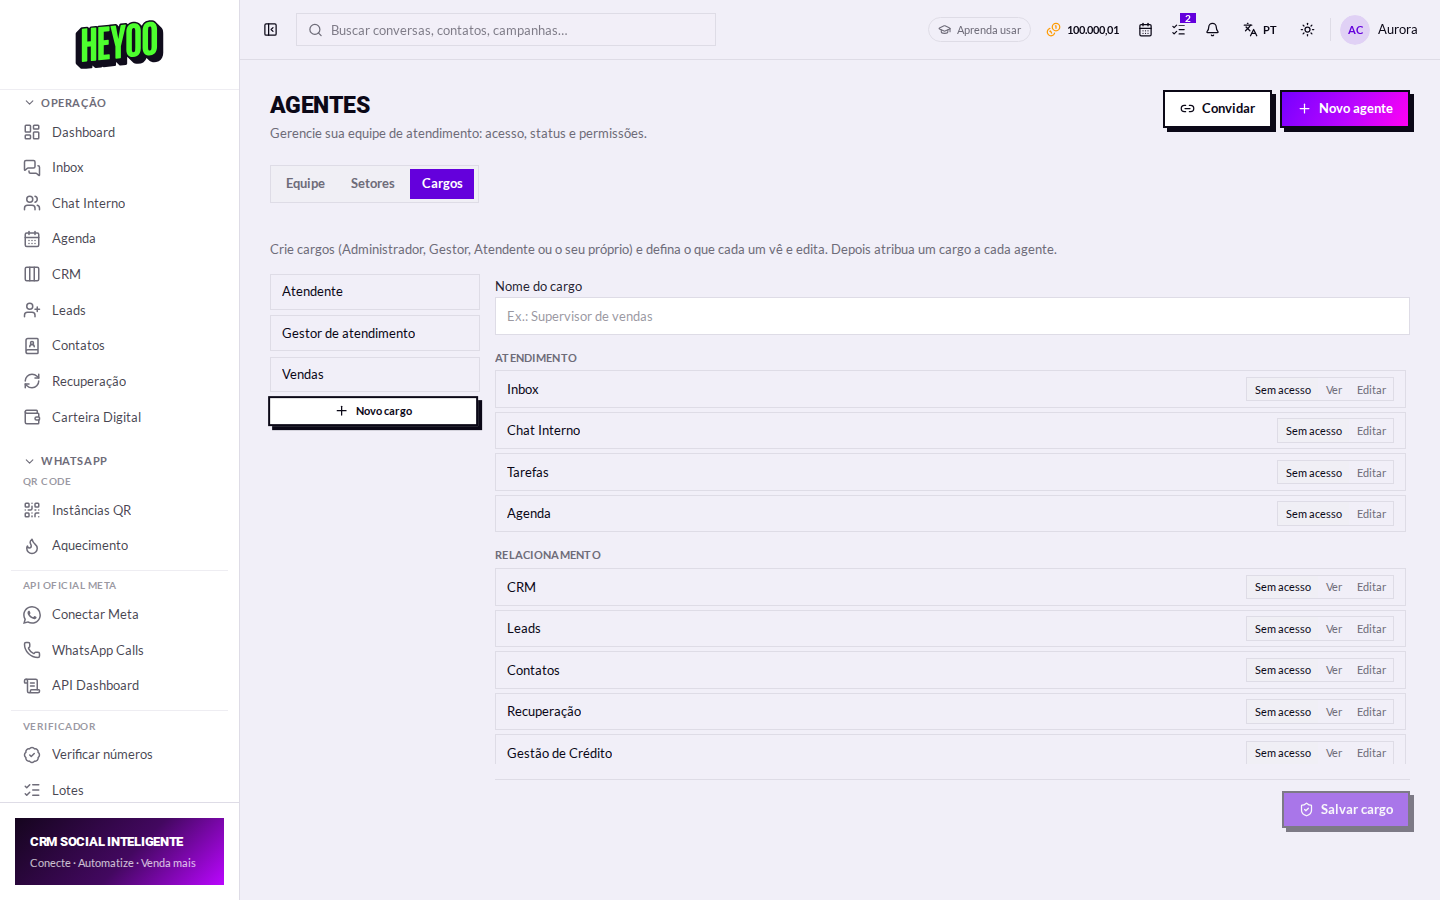
Task: Set Contatos permission to Ver
Action: (1333, 670)
